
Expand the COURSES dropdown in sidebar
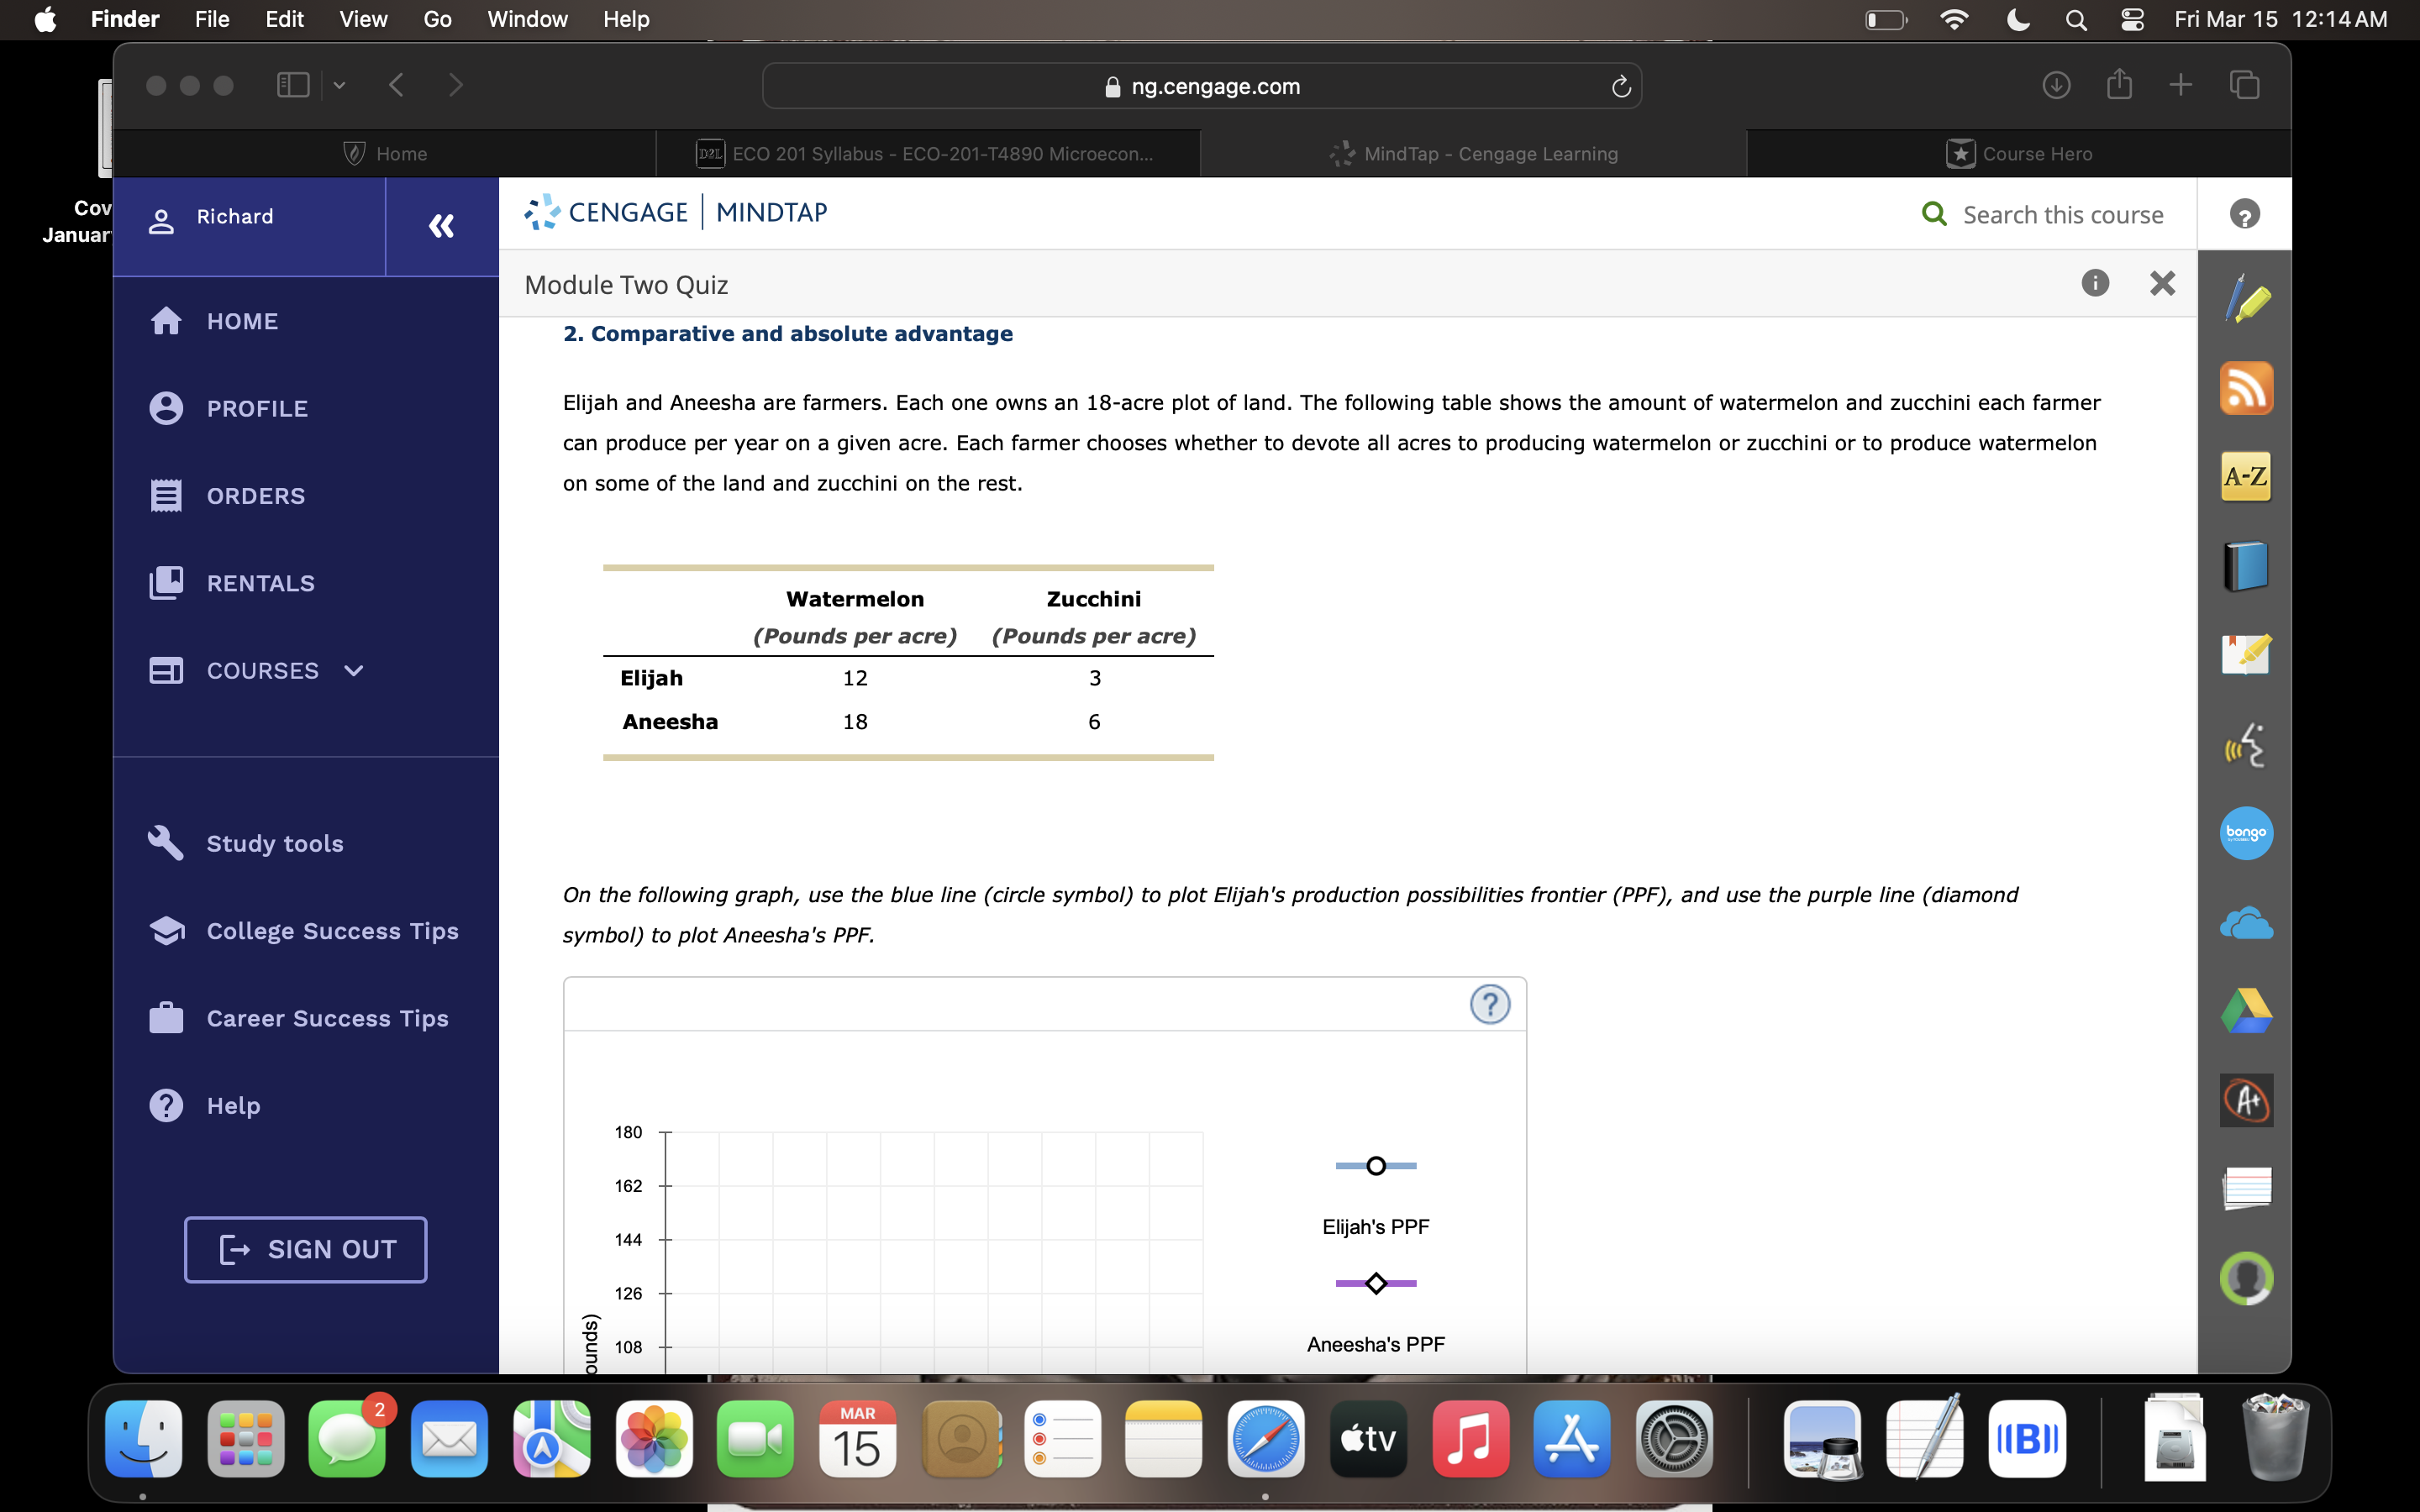pyautogui.click(x=352, y=671)
